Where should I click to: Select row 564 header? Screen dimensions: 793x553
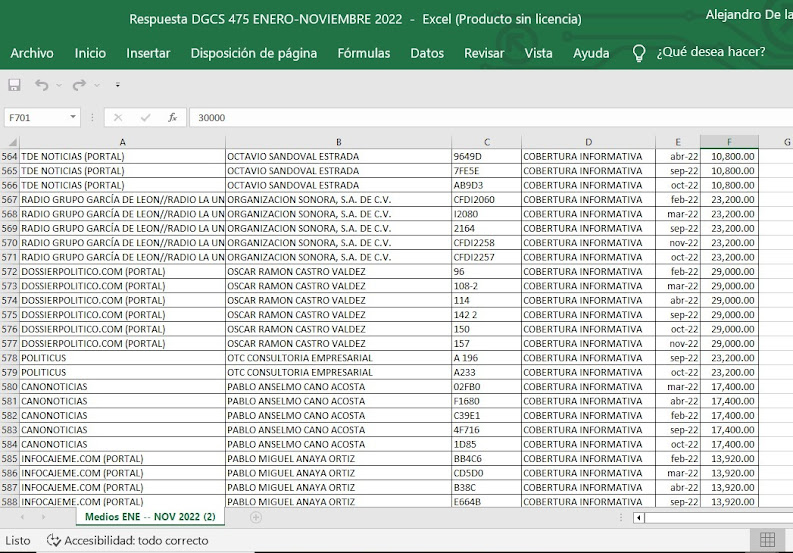tap(10, 156)
